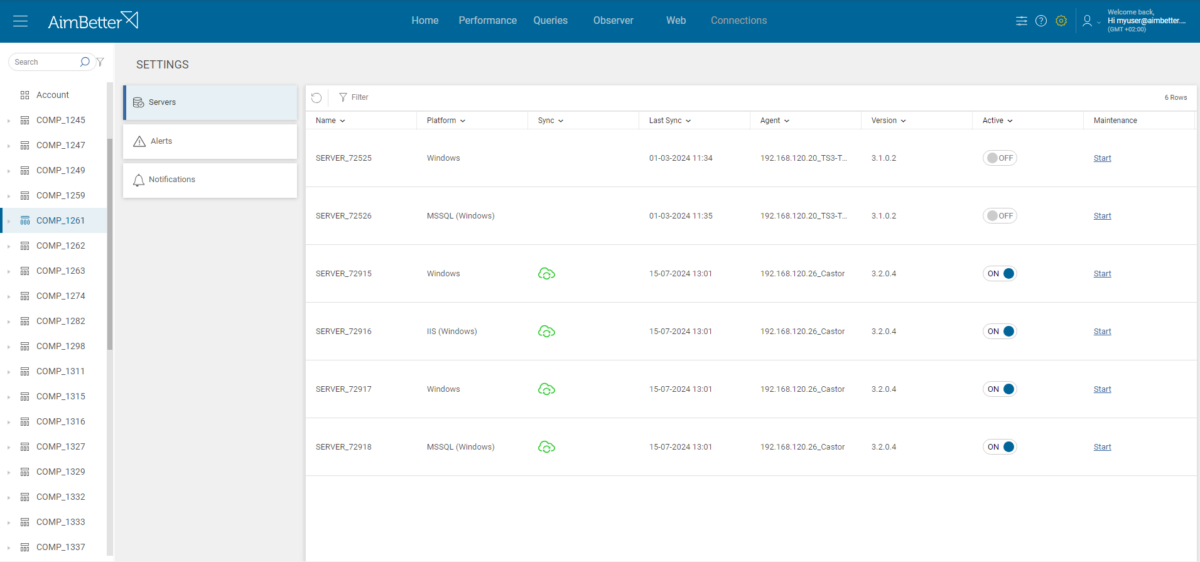Click the help question mark icon
Viewport: 1200px width, 562px height.
[x=1041, y=21]
